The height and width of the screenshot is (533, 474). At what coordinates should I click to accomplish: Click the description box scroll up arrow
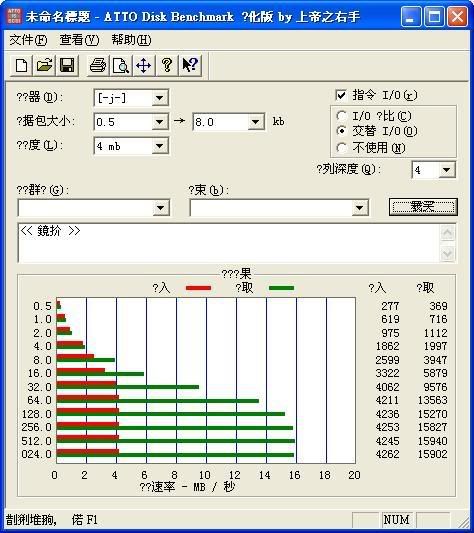click(447, 233)
